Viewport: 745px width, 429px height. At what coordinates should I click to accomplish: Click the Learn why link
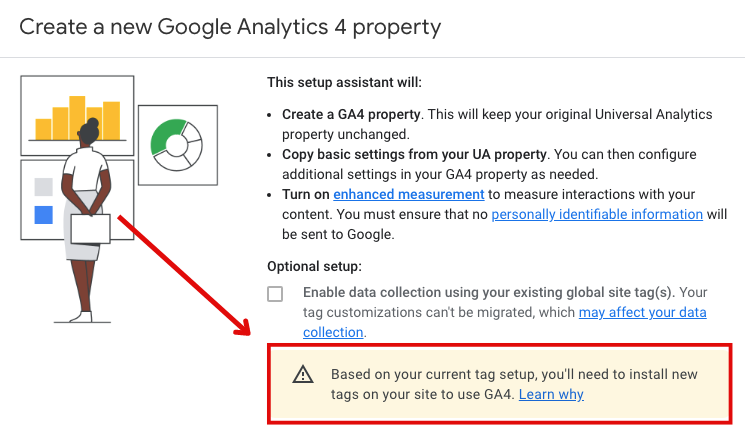[x=551, y=394]
